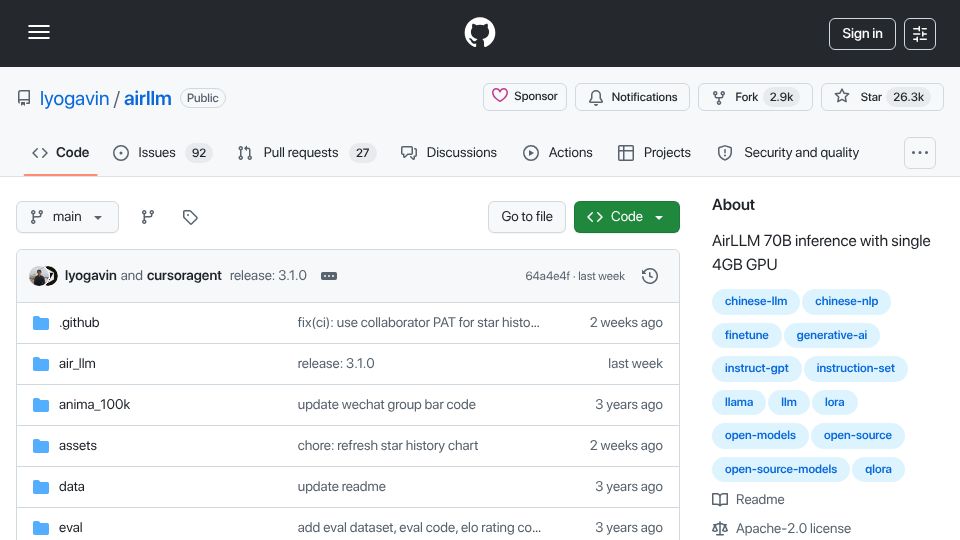The height and width of the screenshot is (540, 960).
Task: Select the llm topic tag
Action: (x=789, y=402)
